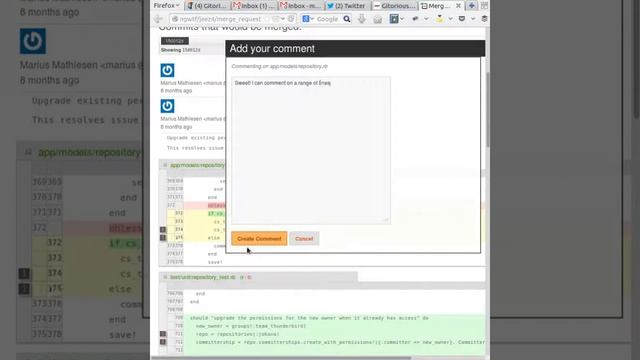Open the Google search engine selector
The image size is (640, 360).
point(308,19)
